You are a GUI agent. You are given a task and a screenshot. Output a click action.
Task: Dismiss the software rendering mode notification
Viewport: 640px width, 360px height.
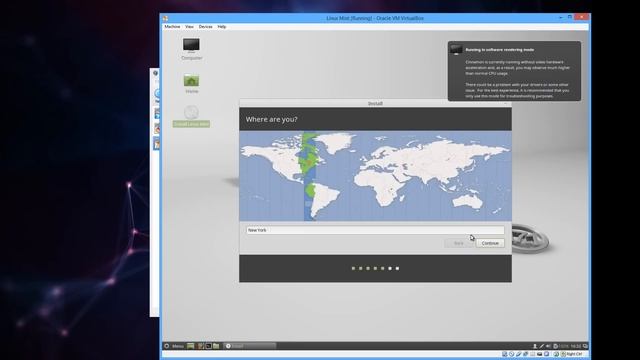tap(514, 71)
